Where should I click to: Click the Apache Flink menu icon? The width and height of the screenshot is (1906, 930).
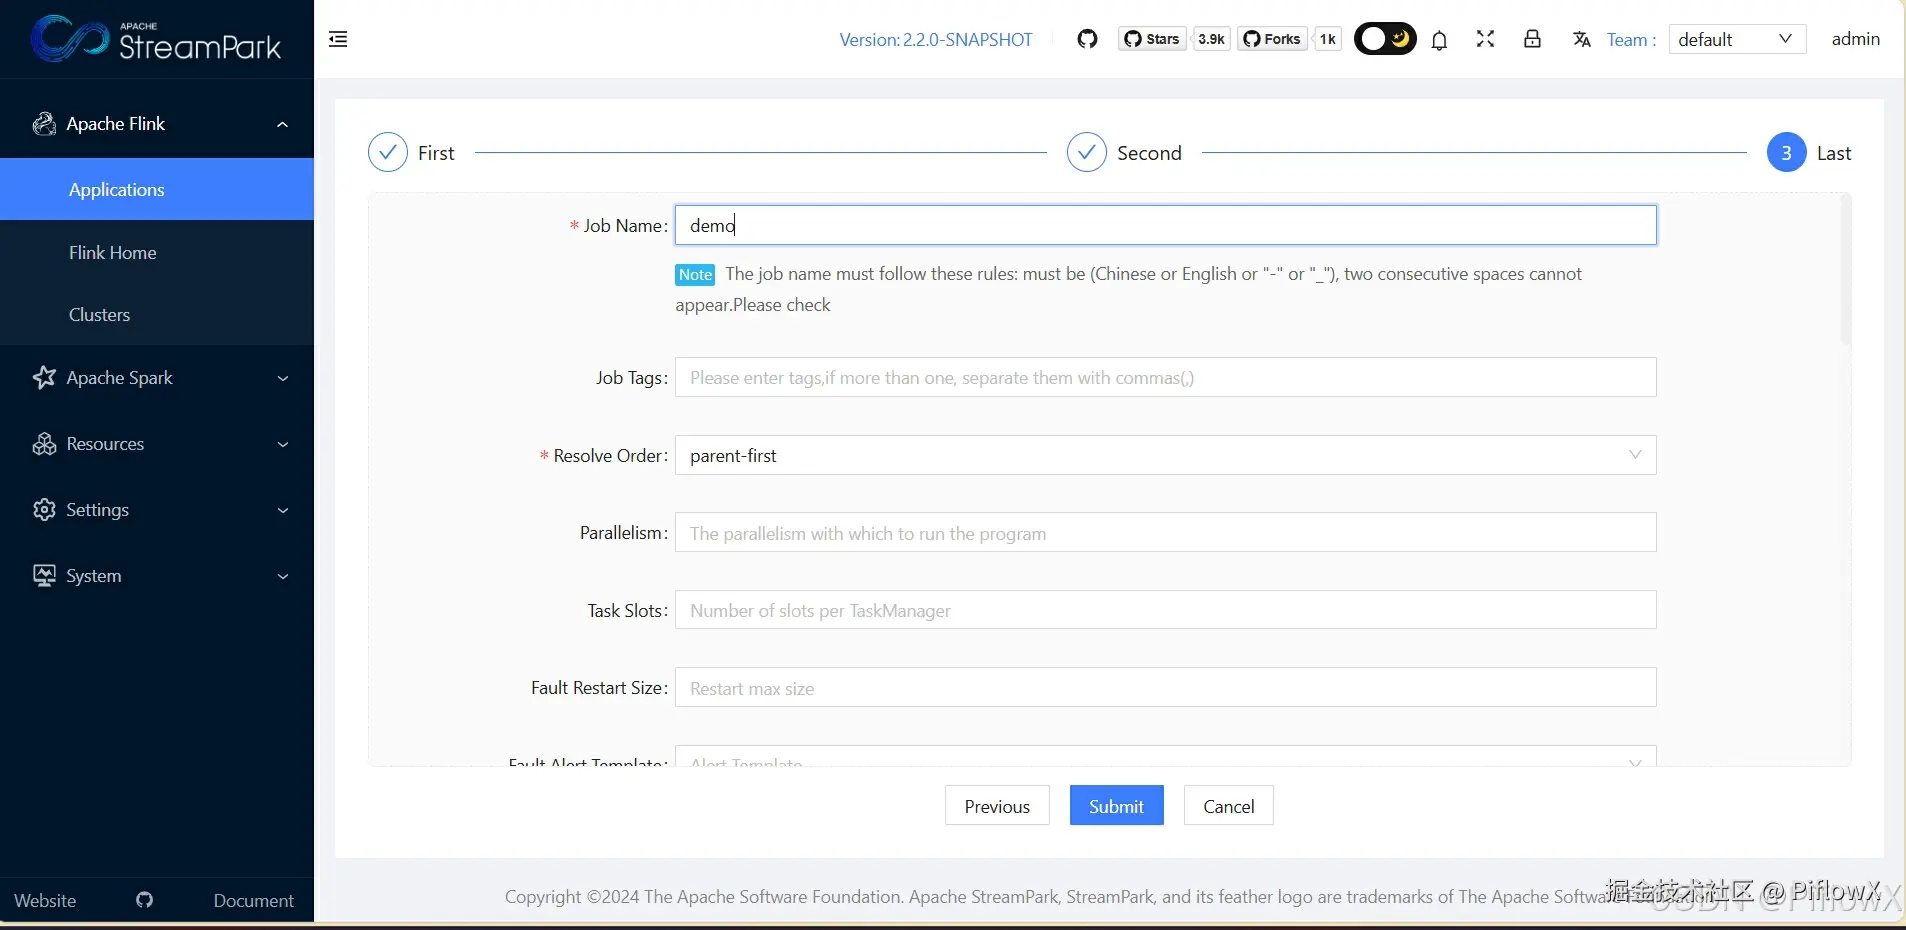coord(44,124)
